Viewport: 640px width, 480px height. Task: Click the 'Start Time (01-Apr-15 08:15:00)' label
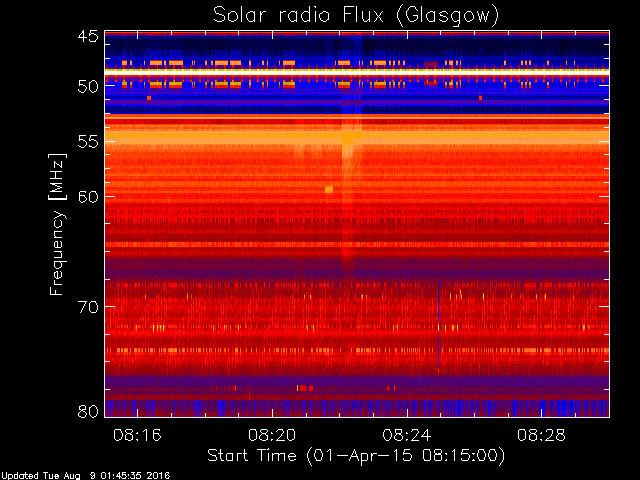pos(356,456)
